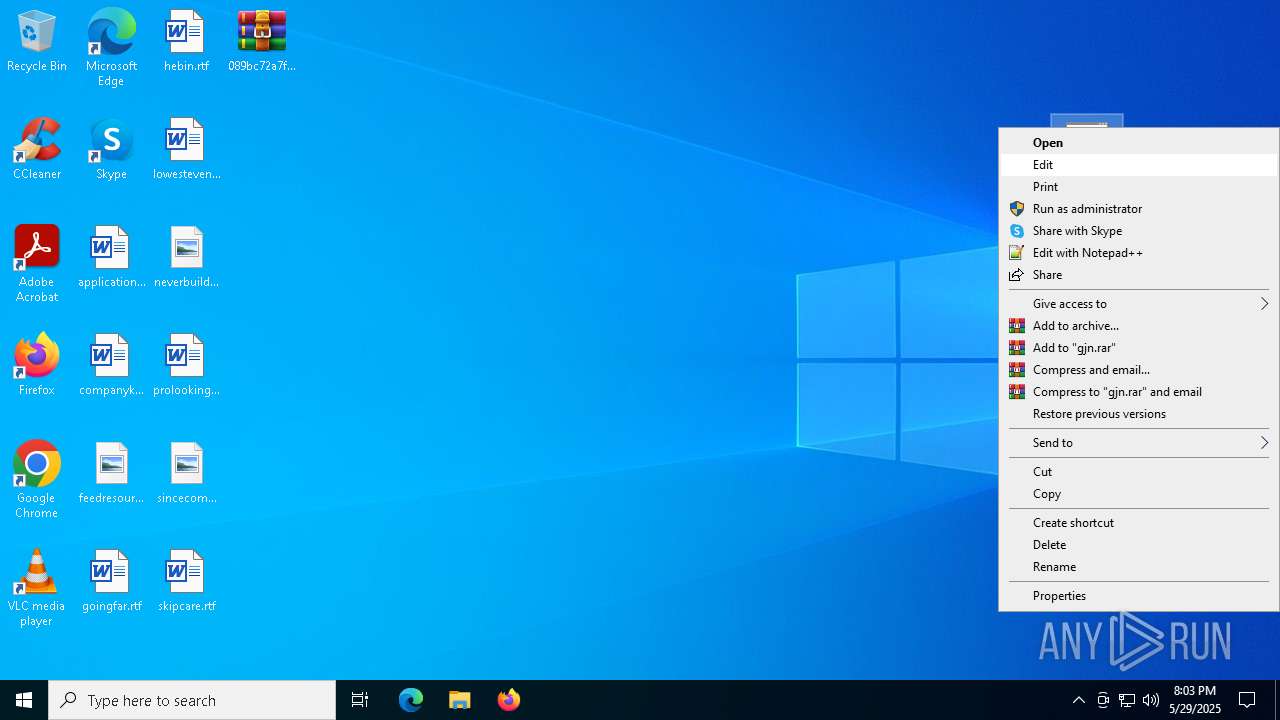This screenshot has width=1280, height=720.
Task: Show hidden system tray icons
Action: (1079, 700)
